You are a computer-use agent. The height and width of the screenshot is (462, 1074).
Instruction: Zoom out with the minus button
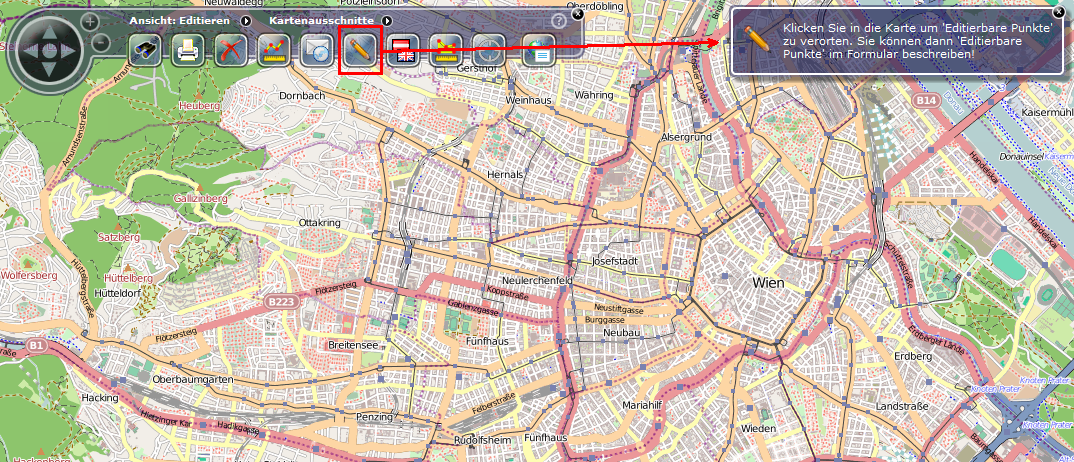click(x=100, y=42)
